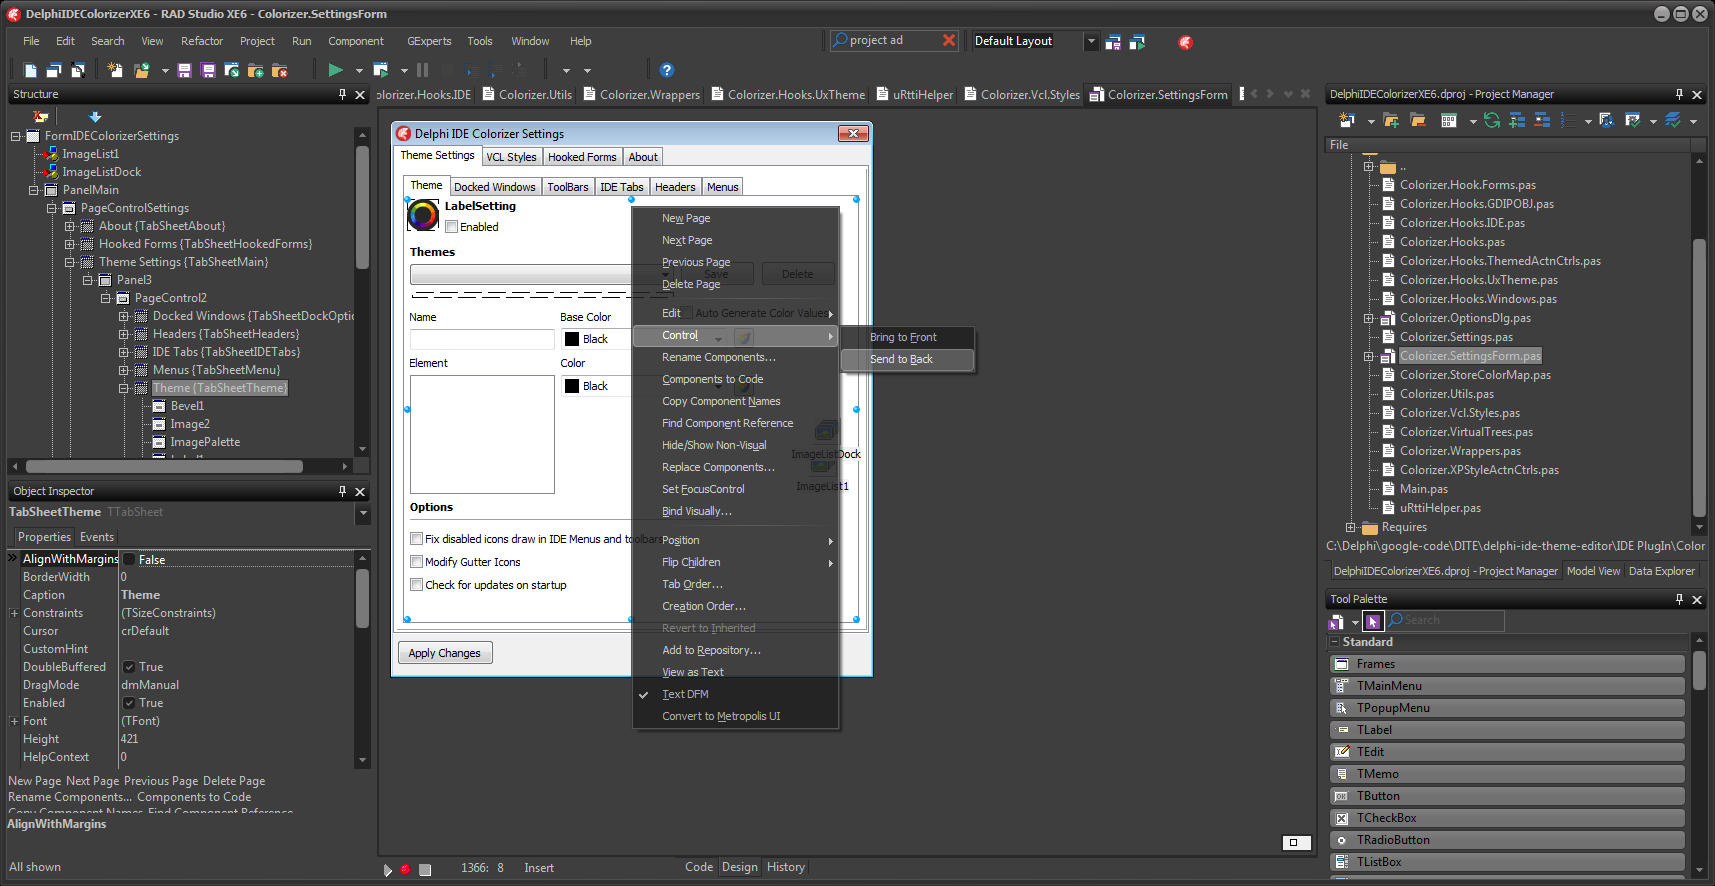Switch to Code view tab at bottom

[x=699, y=867]
